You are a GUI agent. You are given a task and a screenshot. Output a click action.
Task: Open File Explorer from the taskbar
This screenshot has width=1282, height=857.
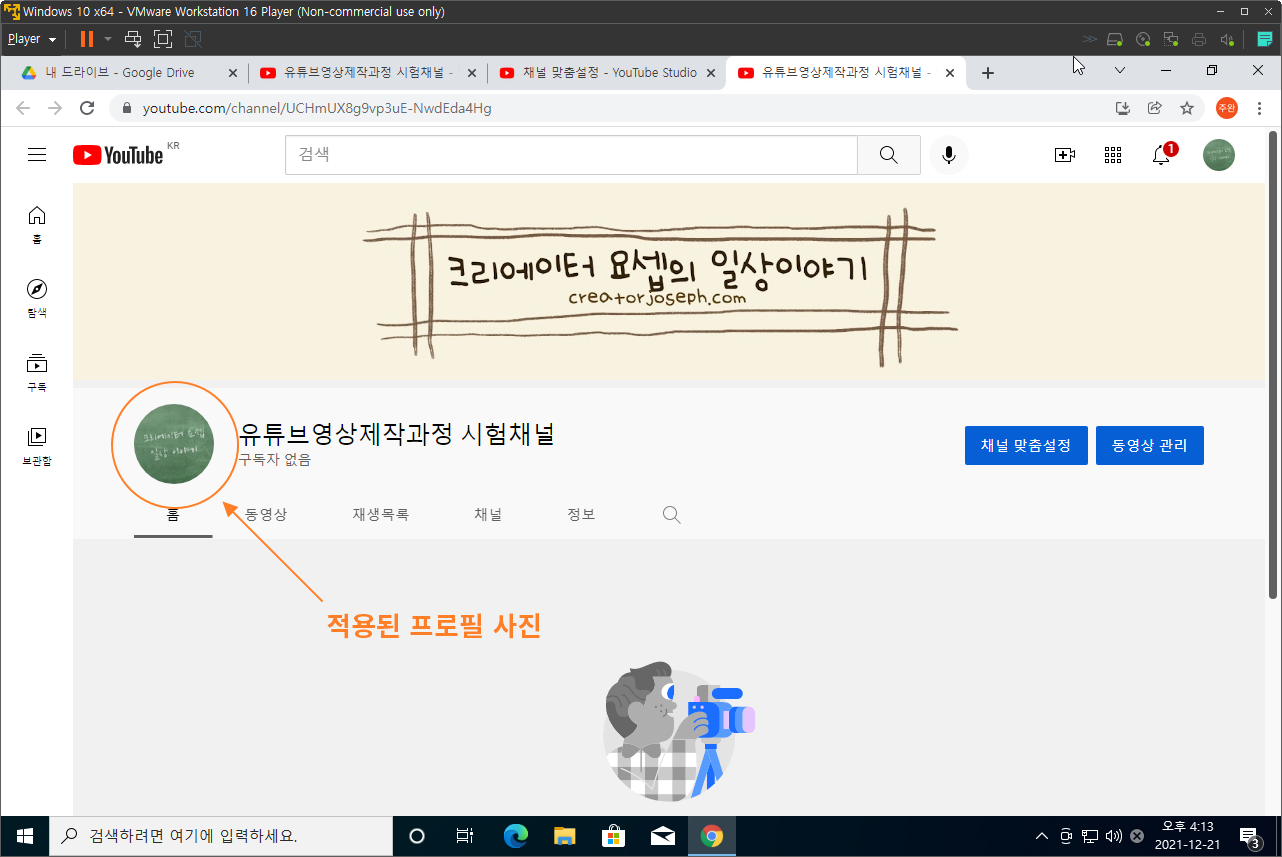pos(565,836)
